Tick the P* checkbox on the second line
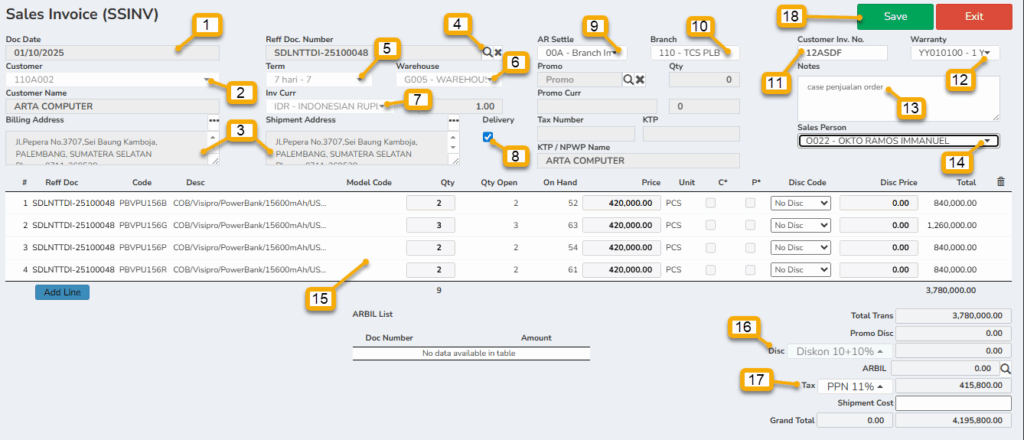This screenshot has height=440, width=1024. (x=750, y=225)
